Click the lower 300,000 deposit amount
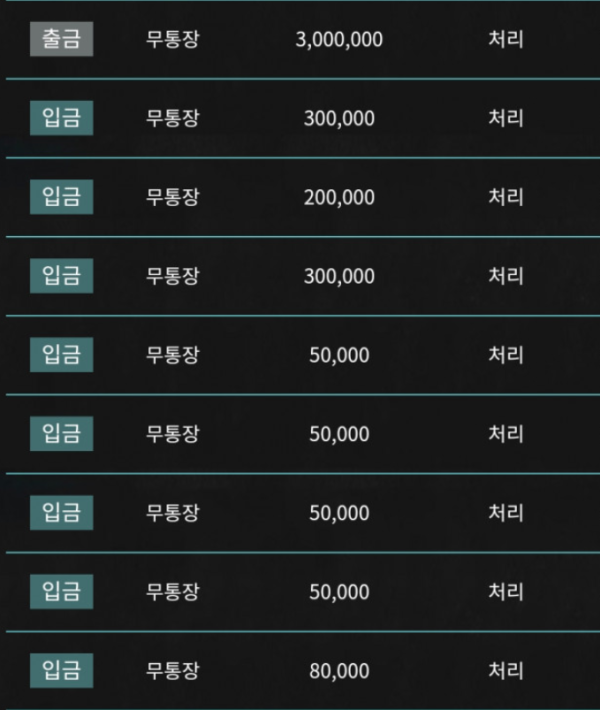Image resolution: width=600 pixels, height=710 pixels. (x=339, y=276)
